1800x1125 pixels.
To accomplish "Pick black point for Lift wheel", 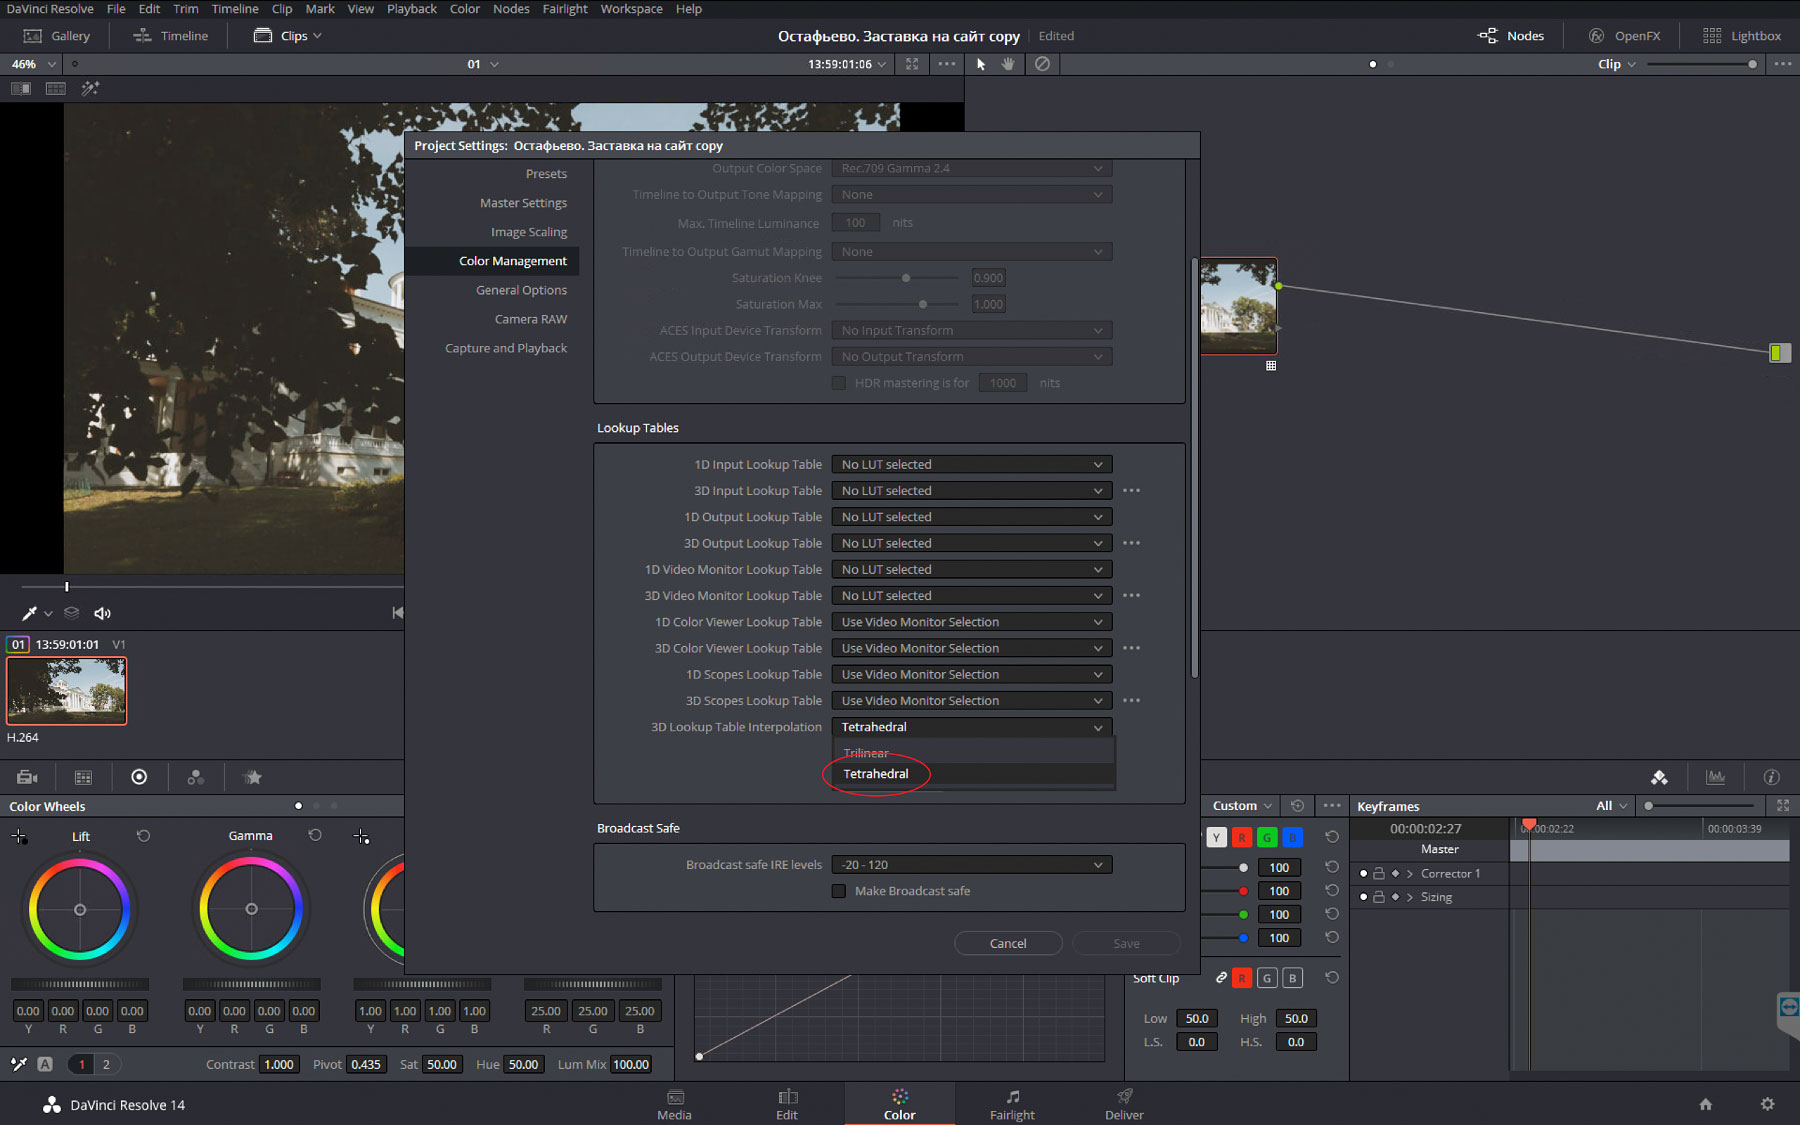I will click(19, 836).
